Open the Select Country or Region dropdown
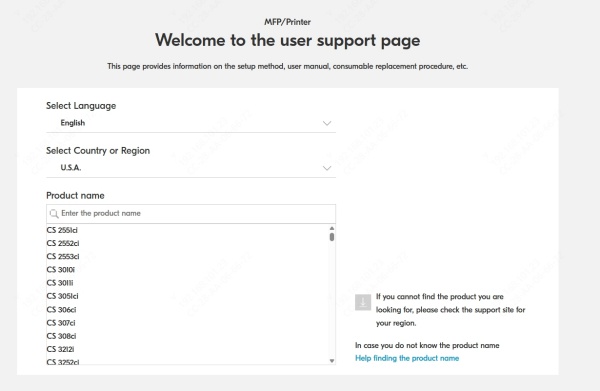The height and width of the screenshot is (391, 600). tap(191, 168)
